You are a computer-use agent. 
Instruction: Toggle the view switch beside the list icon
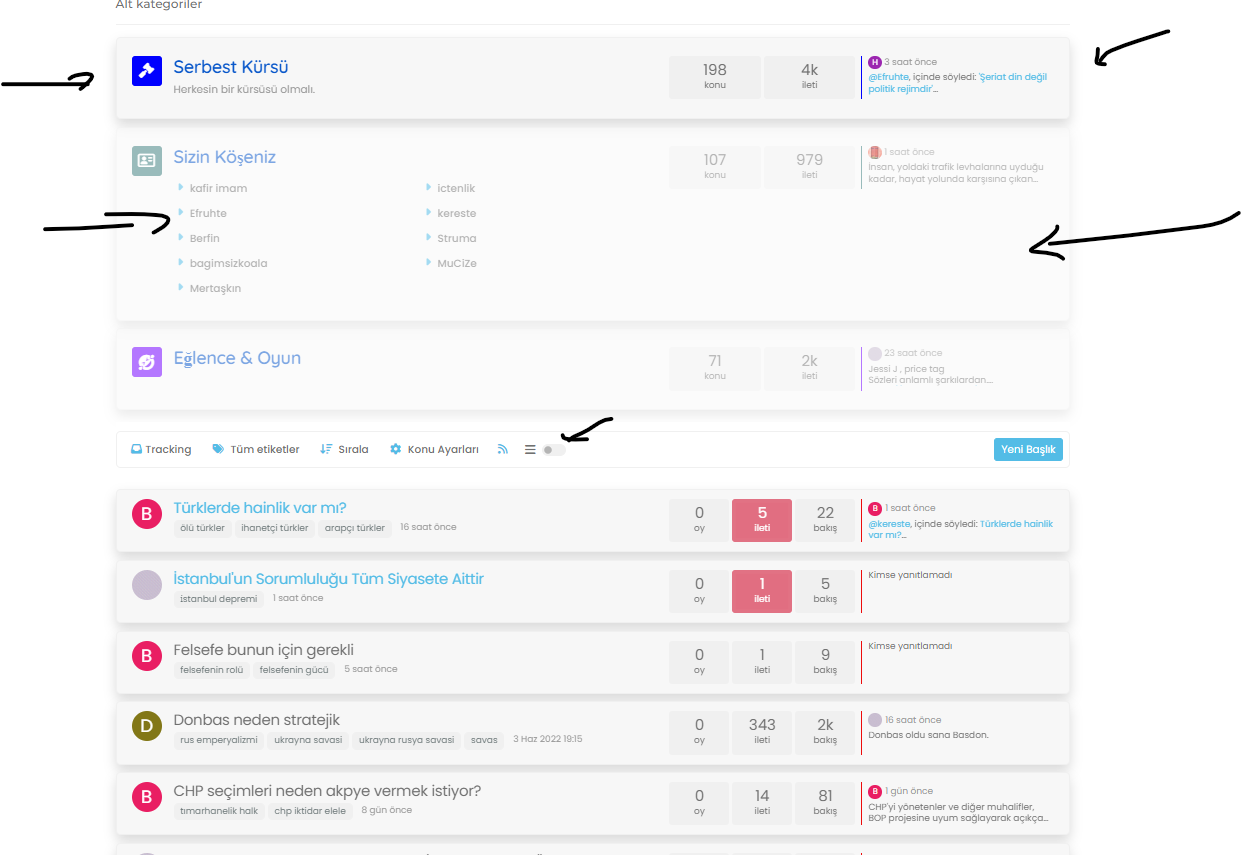(x=553, y=450)
